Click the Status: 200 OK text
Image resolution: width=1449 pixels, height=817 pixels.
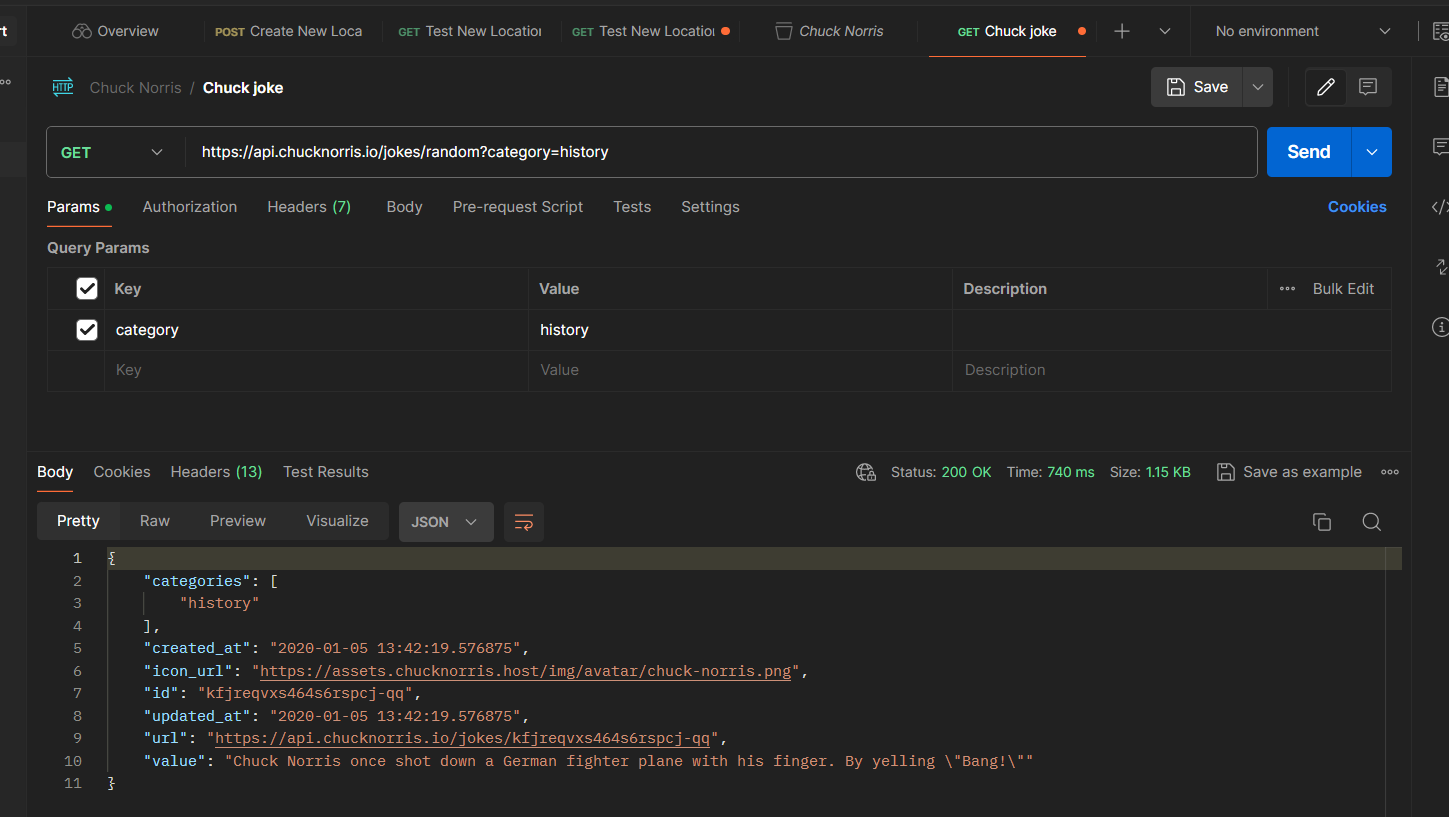(x=941, y=472)
